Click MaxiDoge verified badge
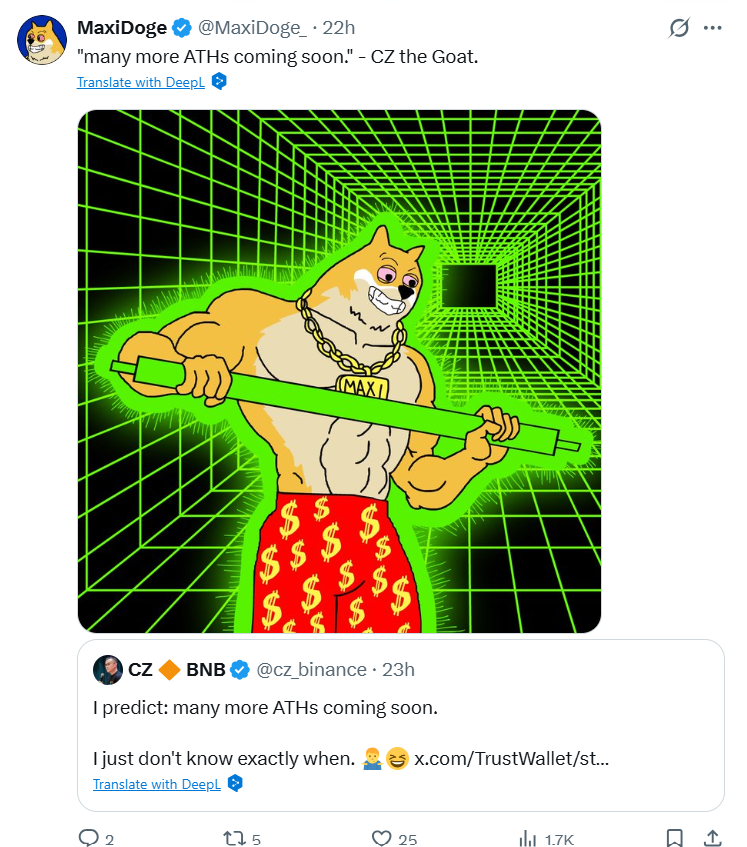This screenshot has height=847, width=747. click(x=182, y=28)
